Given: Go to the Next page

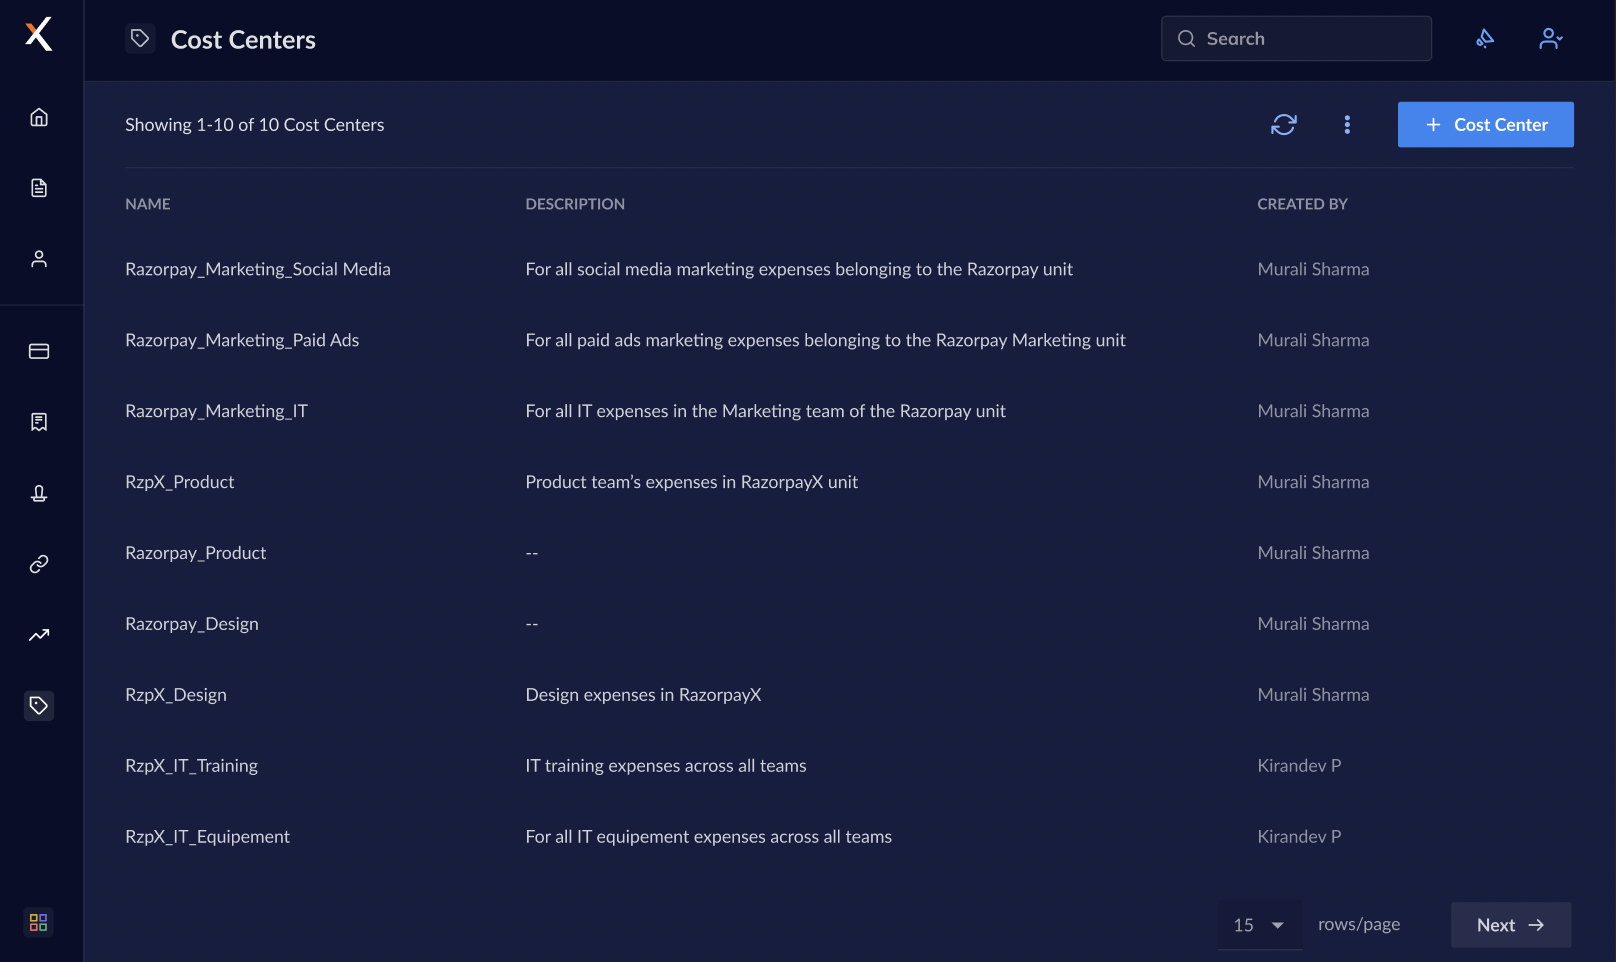Looking at the screenshot, I should [x=1511, y=925].
